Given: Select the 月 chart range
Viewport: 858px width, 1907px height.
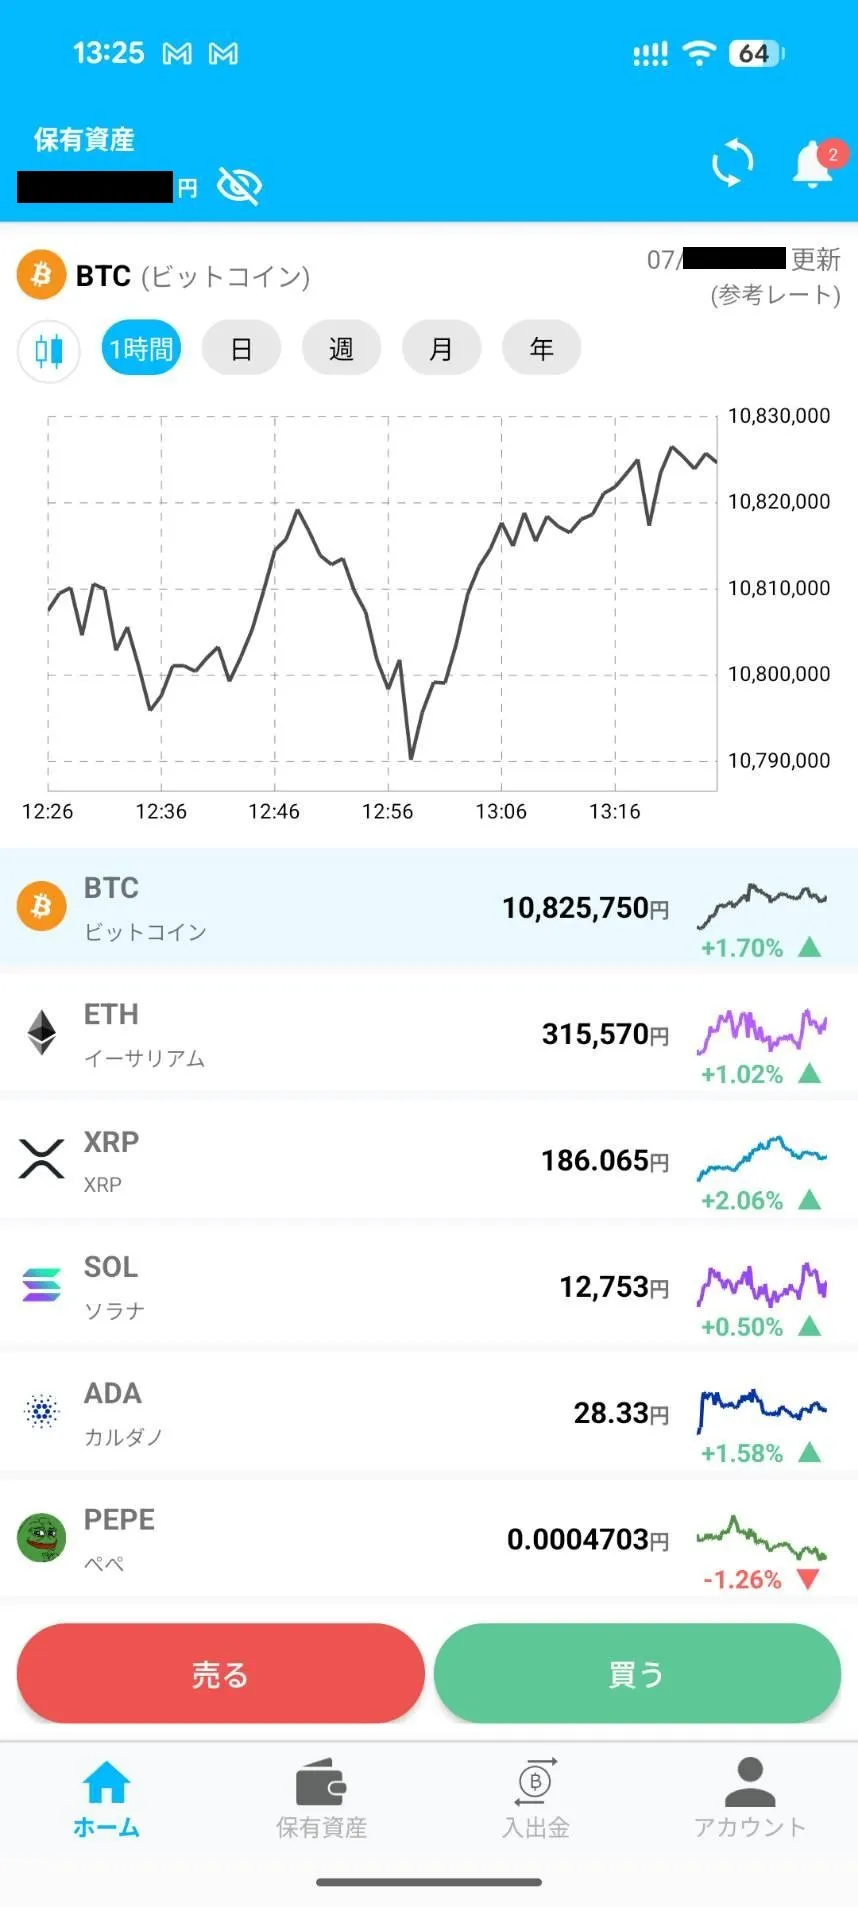Looking at the screenshot, I should [x=441, y=348].
